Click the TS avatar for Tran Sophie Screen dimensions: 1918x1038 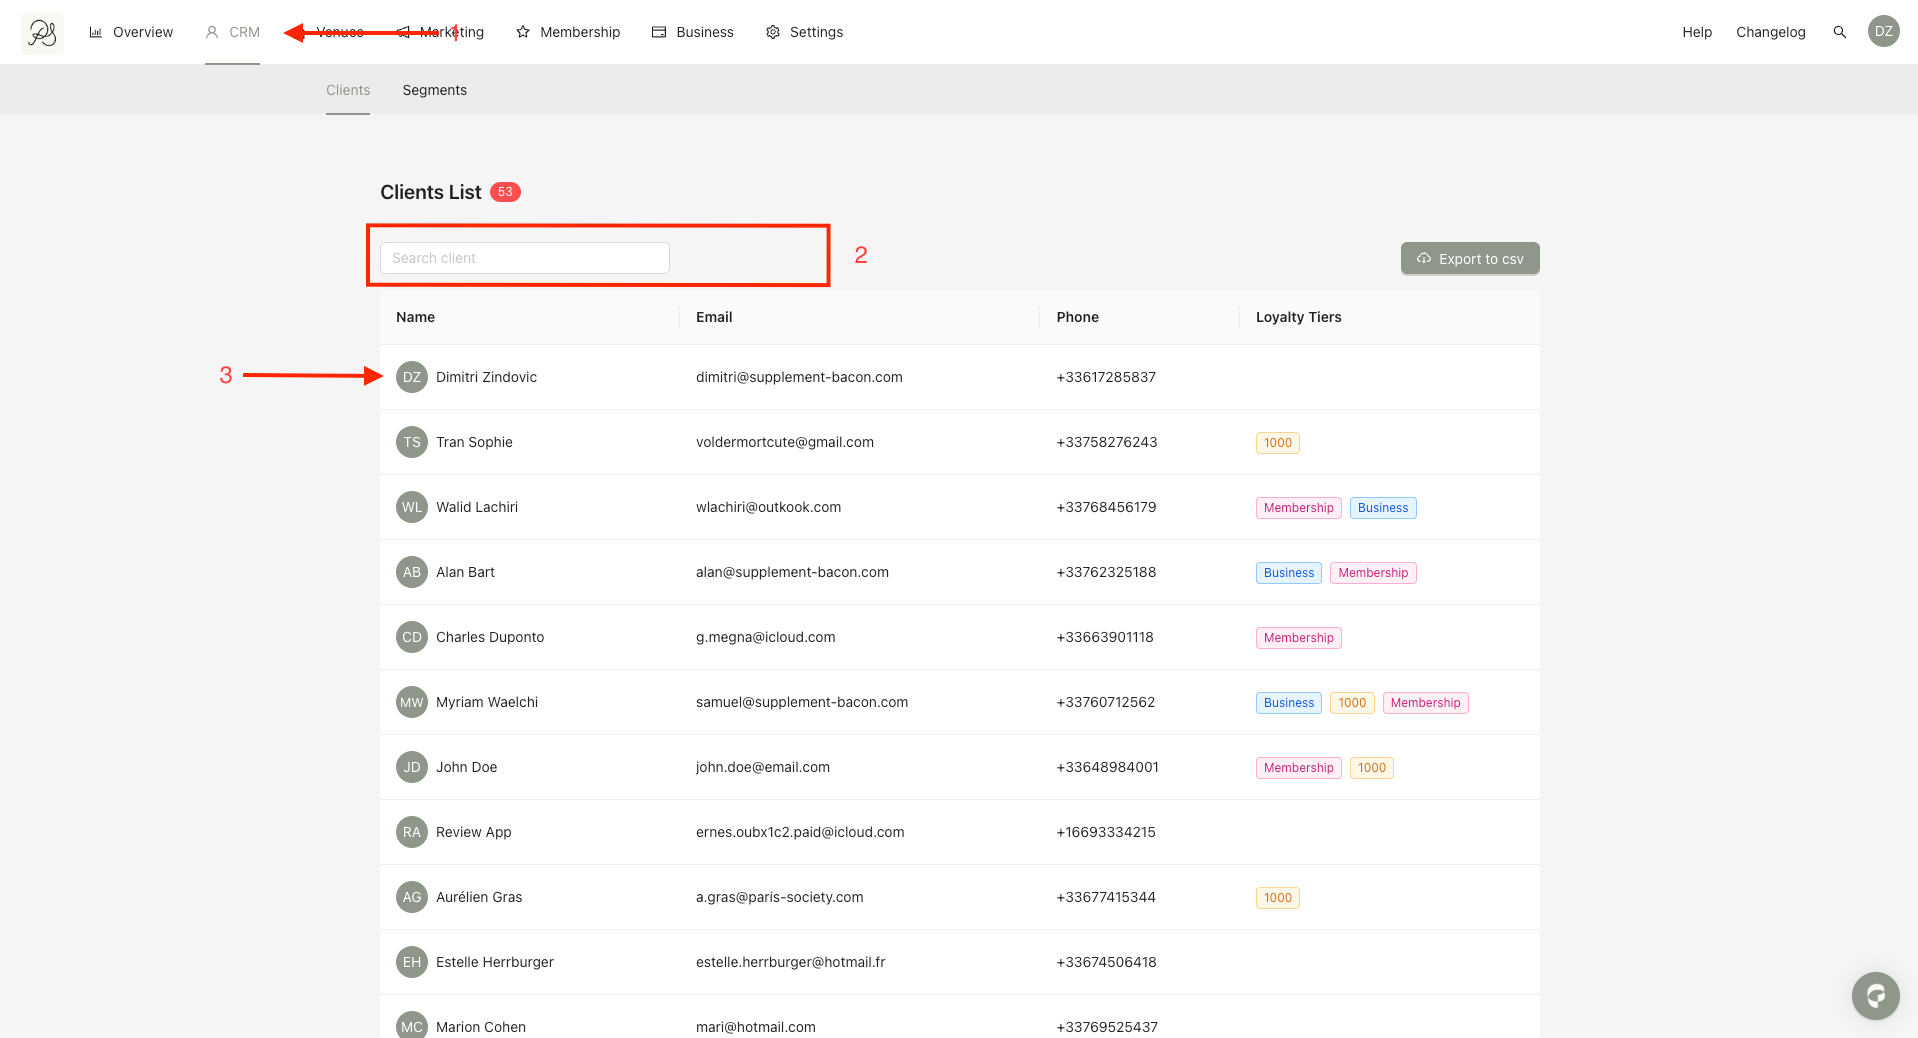(x=412, y=442)
